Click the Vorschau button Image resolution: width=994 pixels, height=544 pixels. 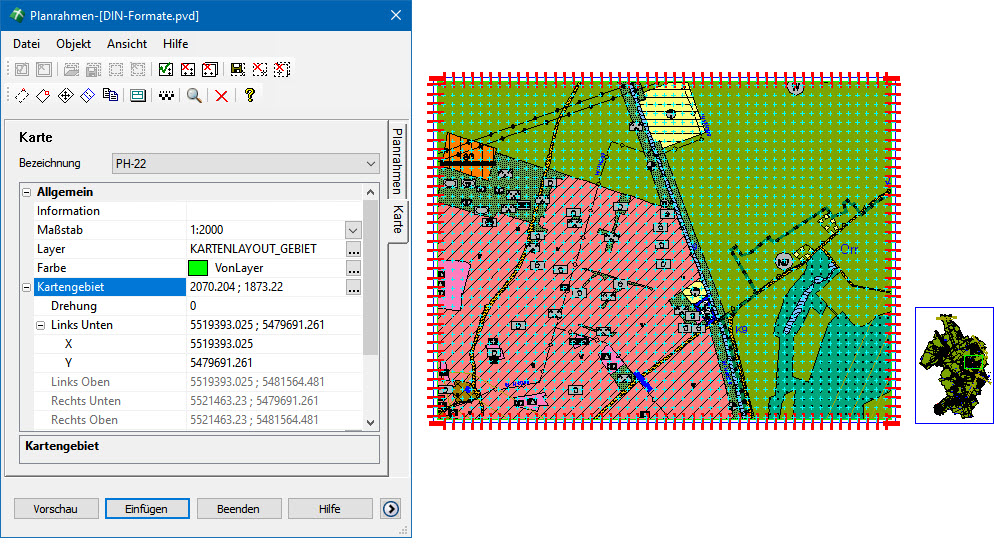55,509
